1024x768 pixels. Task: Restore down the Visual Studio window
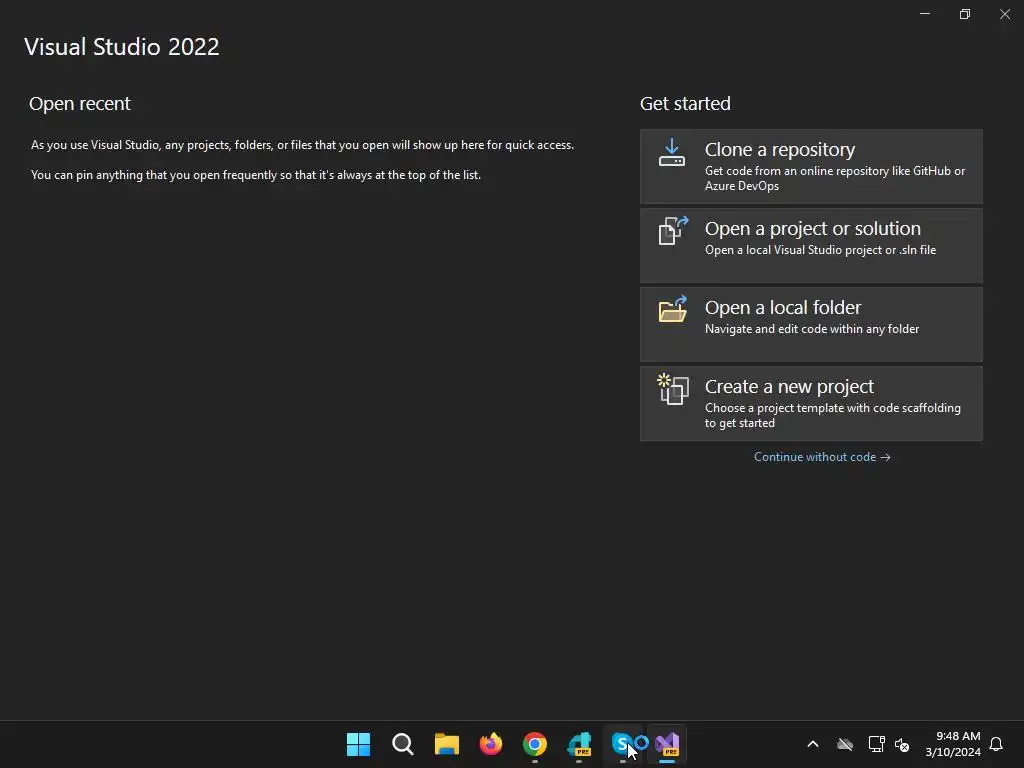tap(965, 14)
